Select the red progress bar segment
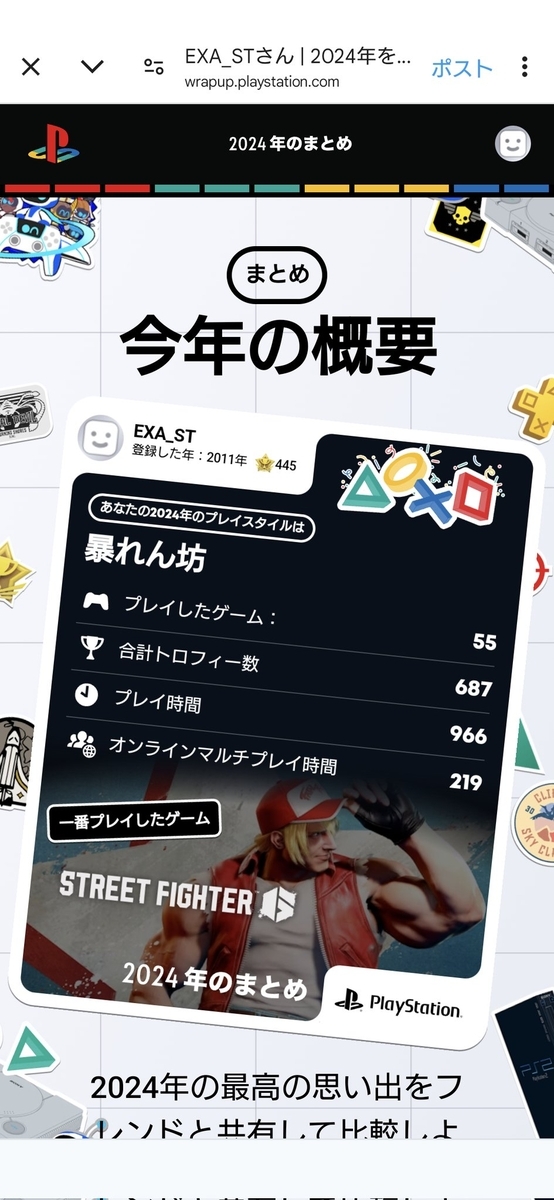 click(x=77, y=188)
